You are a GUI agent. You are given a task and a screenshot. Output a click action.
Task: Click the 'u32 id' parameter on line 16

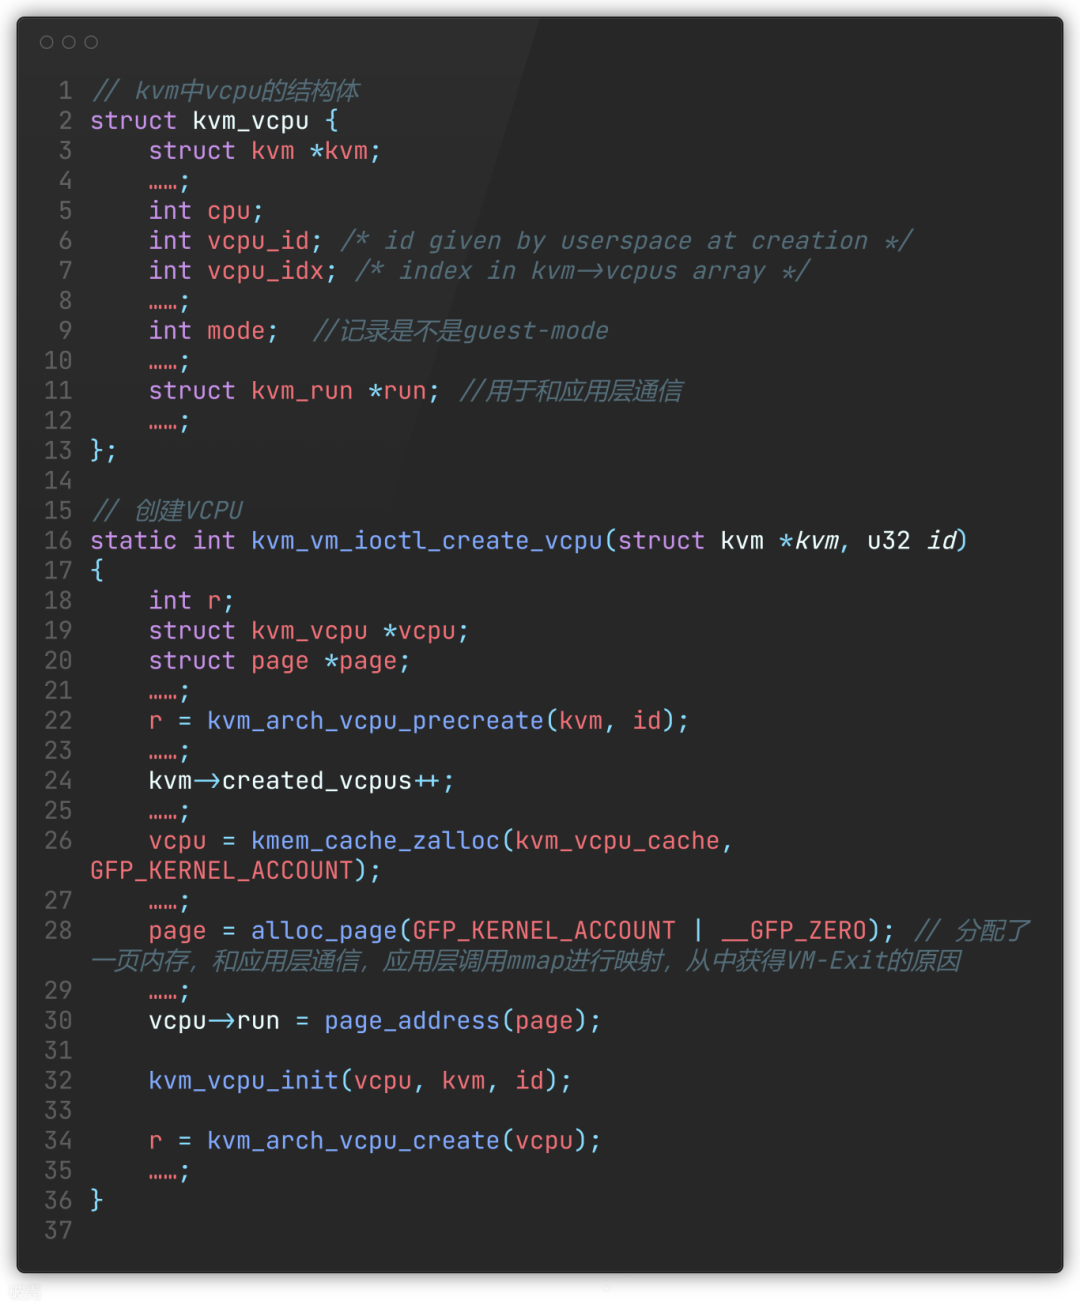(x=912, y=541)
